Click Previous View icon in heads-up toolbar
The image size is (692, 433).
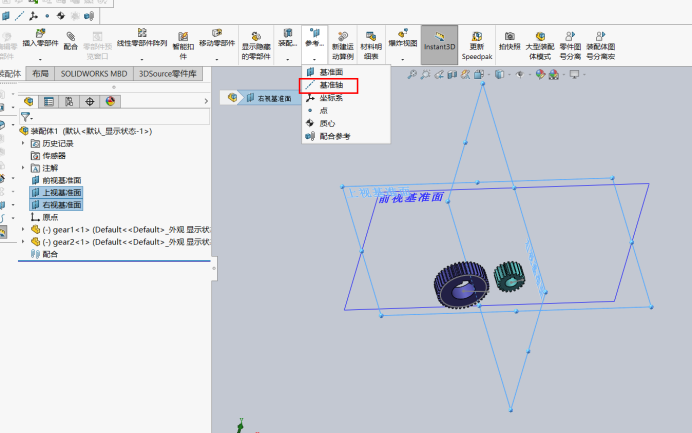pyautogui.click(x=439, y=75)
